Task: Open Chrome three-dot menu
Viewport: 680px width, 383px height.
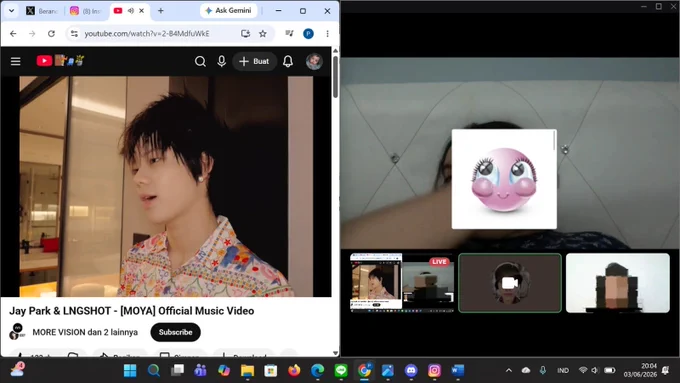Action: (327, 33)
